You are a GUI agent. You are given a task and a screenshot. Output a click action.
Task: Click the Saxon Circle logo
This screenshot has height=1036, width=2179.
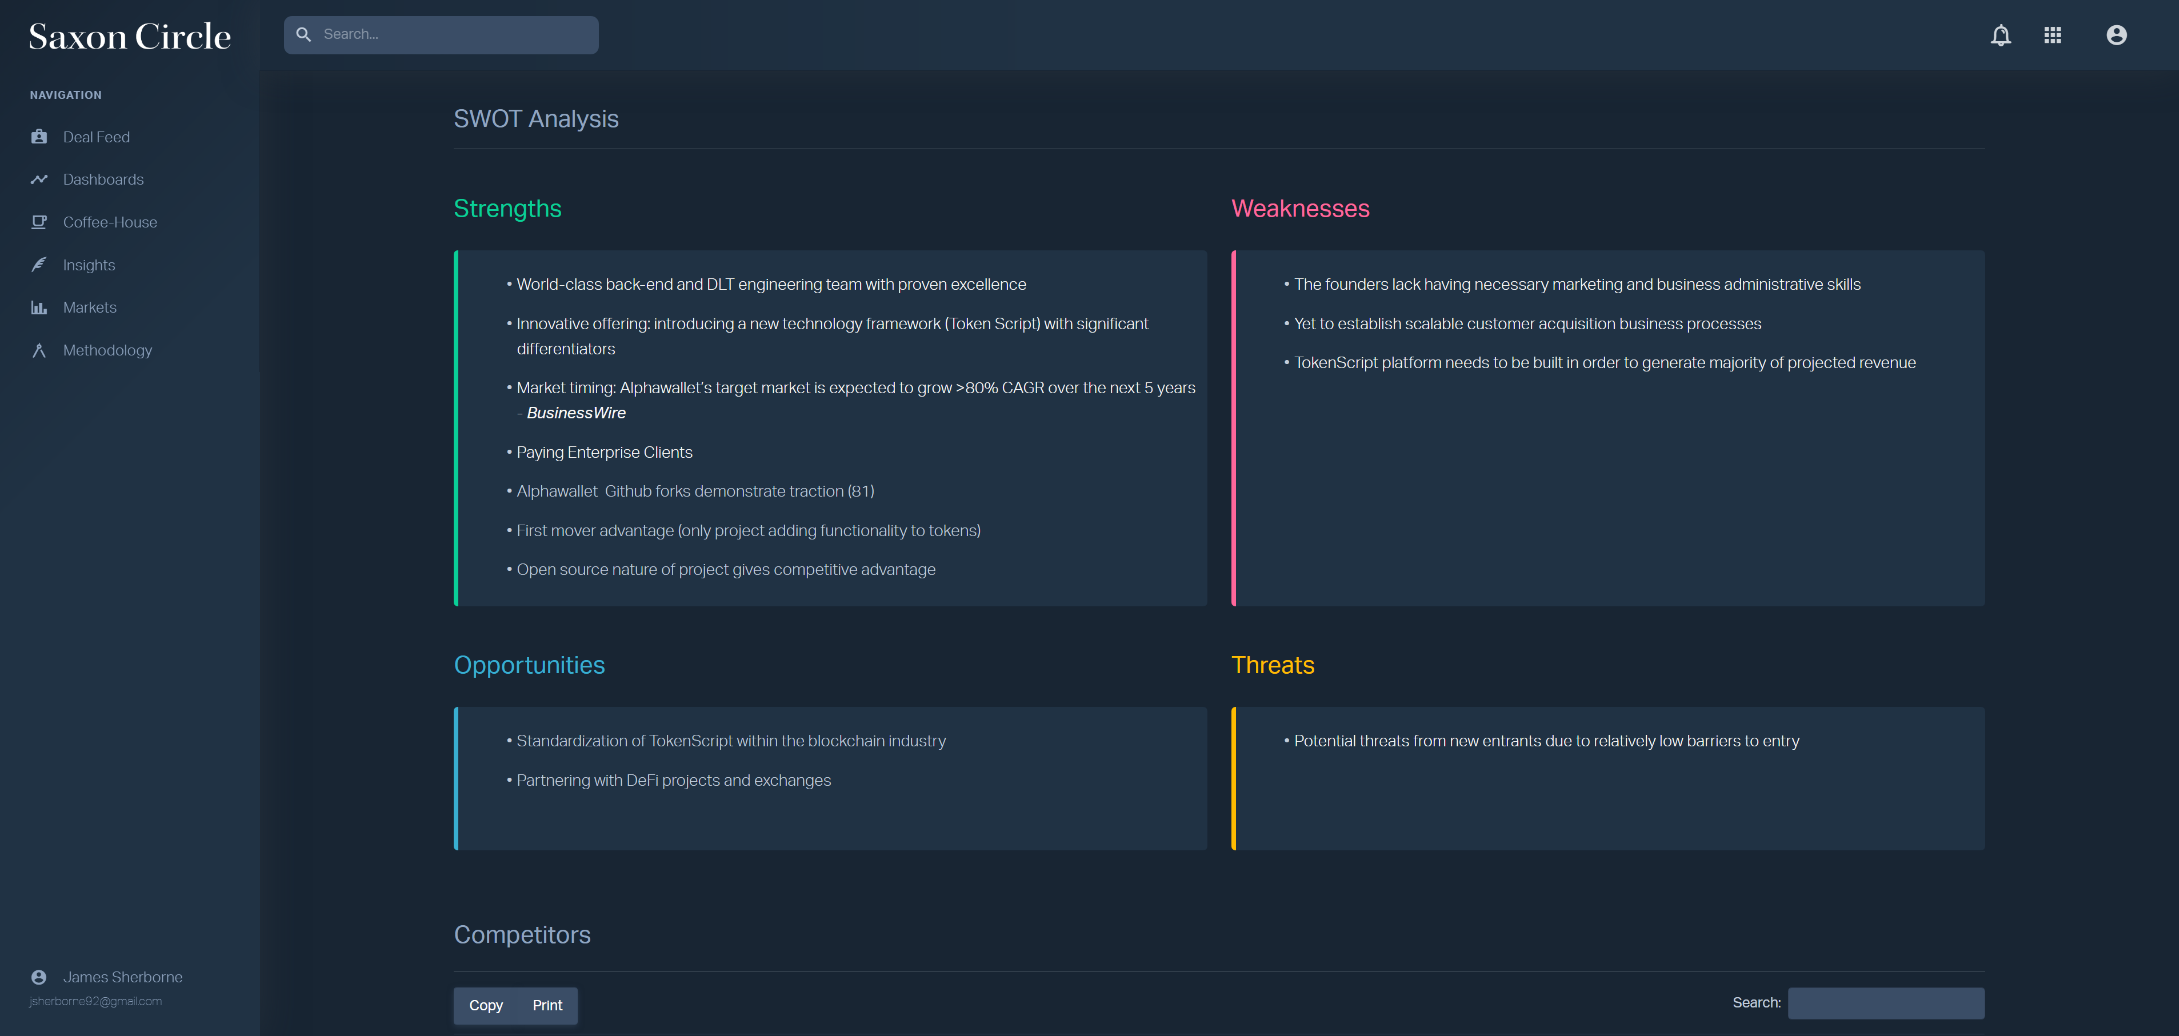[130, 37]
